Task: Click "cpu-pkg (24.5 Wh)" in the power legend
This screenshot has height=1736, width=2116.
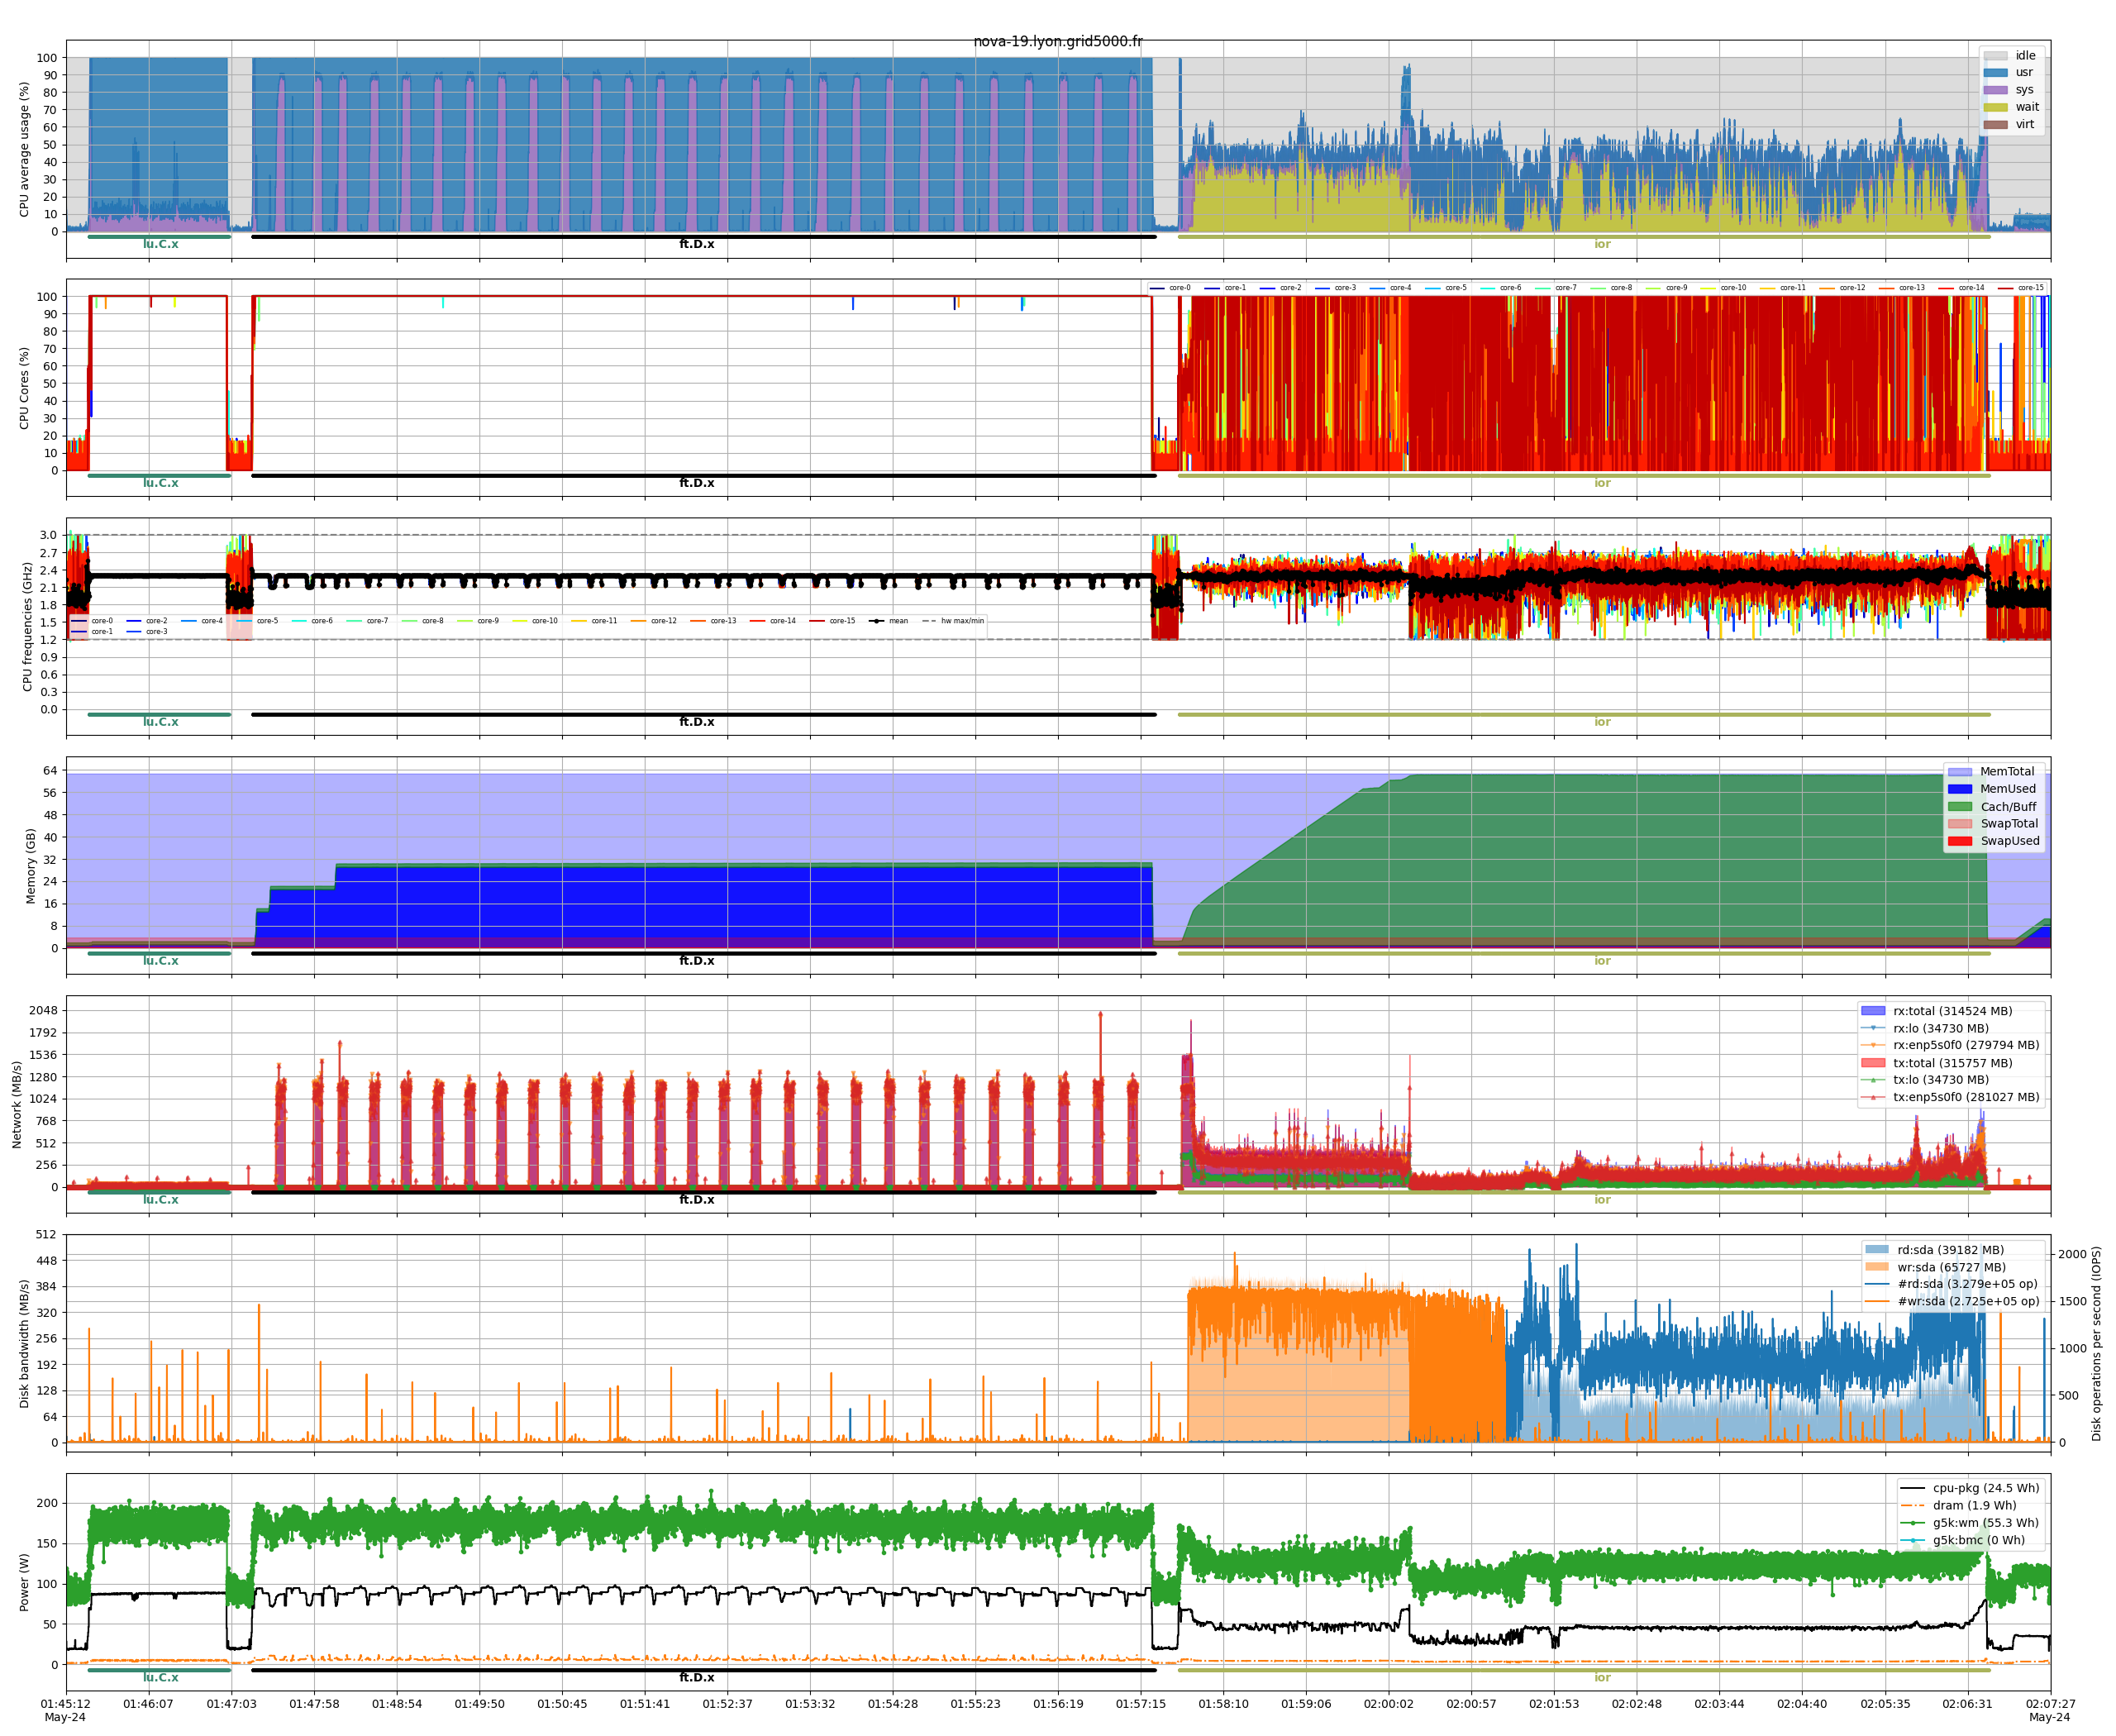Action: pyautogui.click(x=1986, y=1488)
